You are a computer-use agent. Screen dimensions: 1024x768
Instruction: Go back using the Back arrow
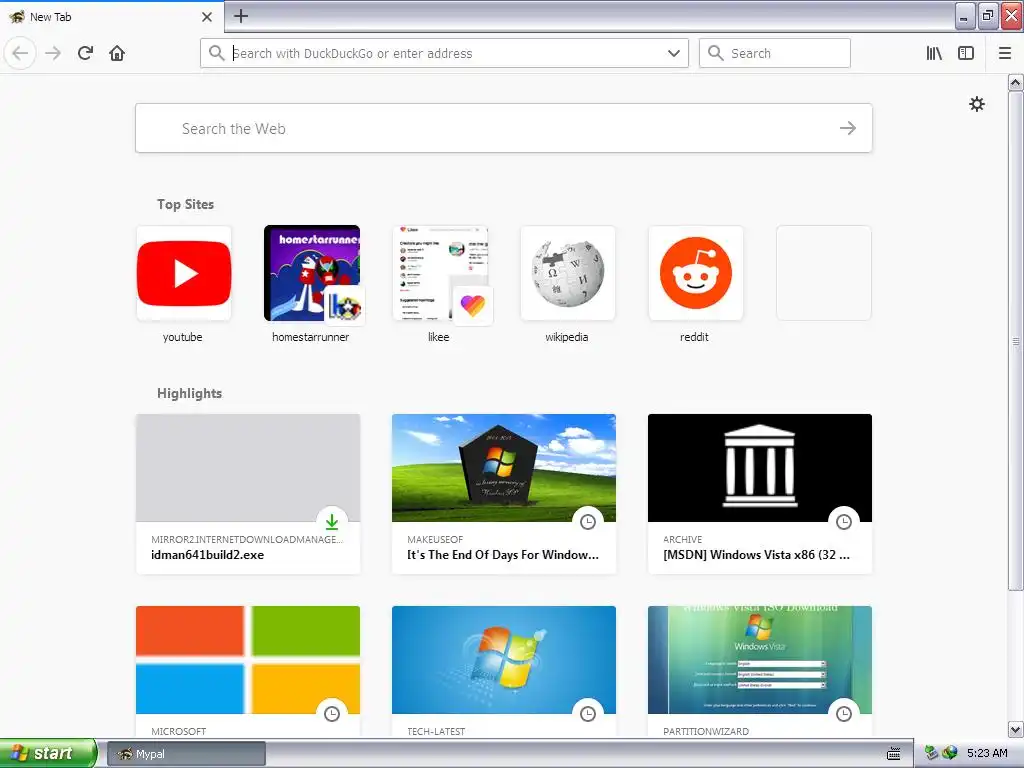click(20, 53)
